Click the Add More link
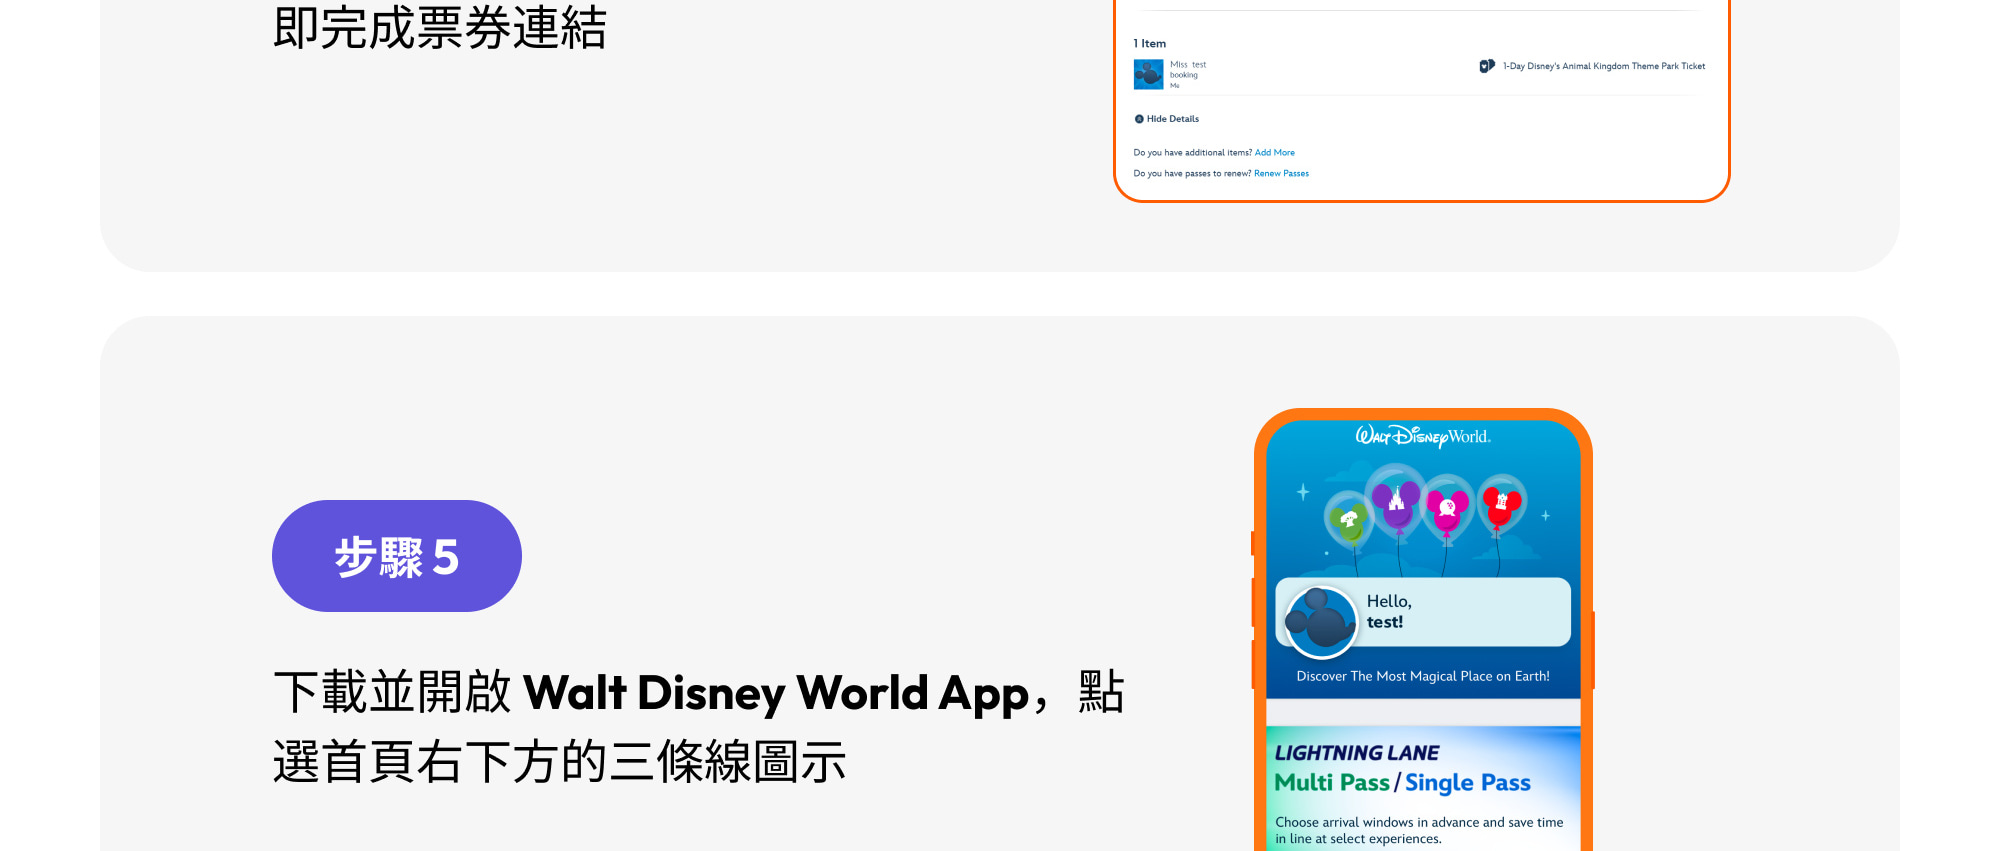The height and width of the screenshot is (851, 2000). pyautogui.click(x=1275, y=153)
